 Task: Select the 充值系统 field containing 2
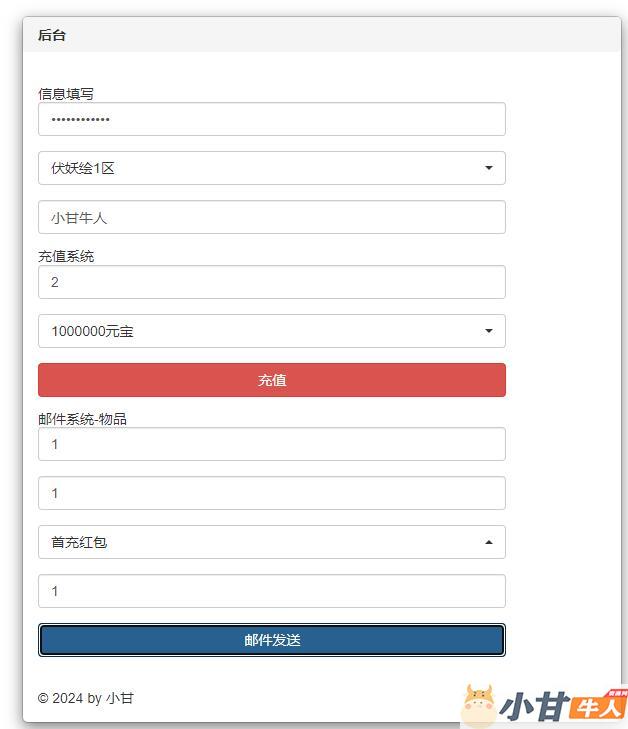point(271,282)
